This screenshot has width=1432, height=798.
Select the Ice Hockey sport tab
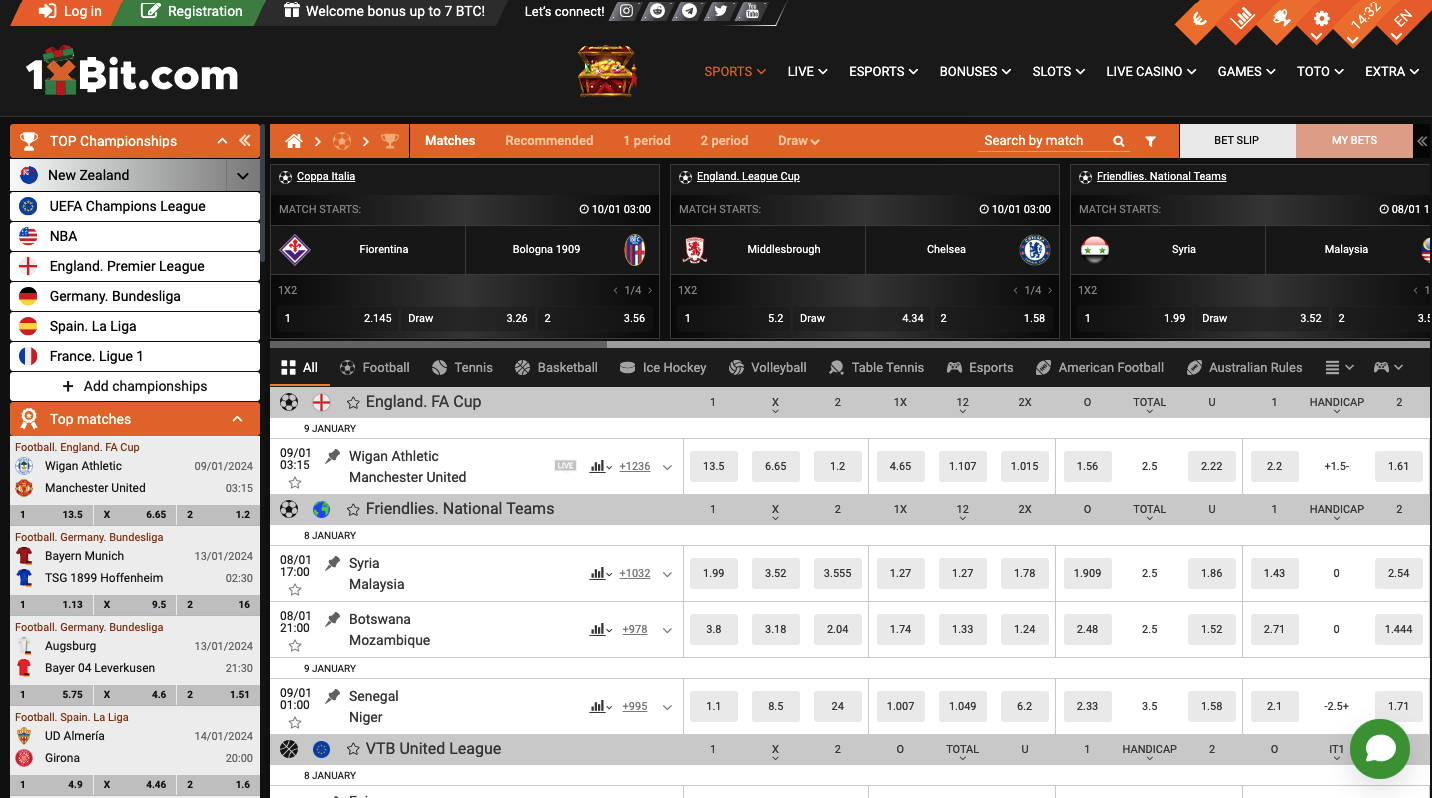pyautogui.click(x=663, y=367)
